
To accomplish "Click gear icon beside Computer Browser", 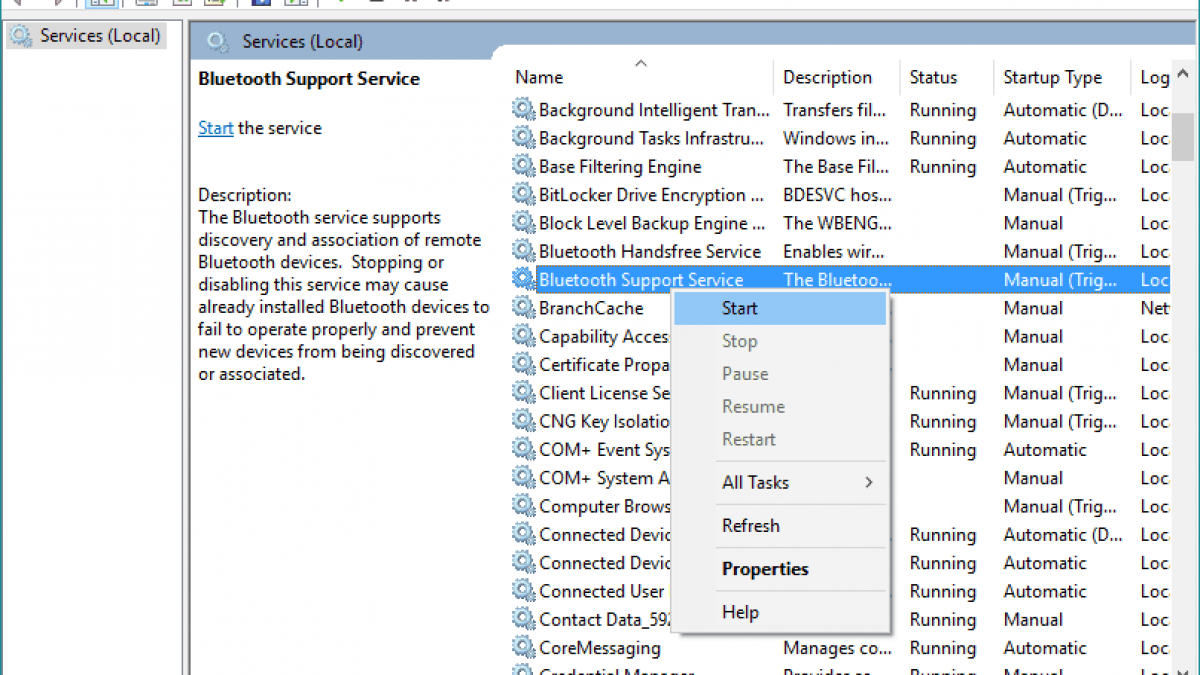I will (524, 506).
